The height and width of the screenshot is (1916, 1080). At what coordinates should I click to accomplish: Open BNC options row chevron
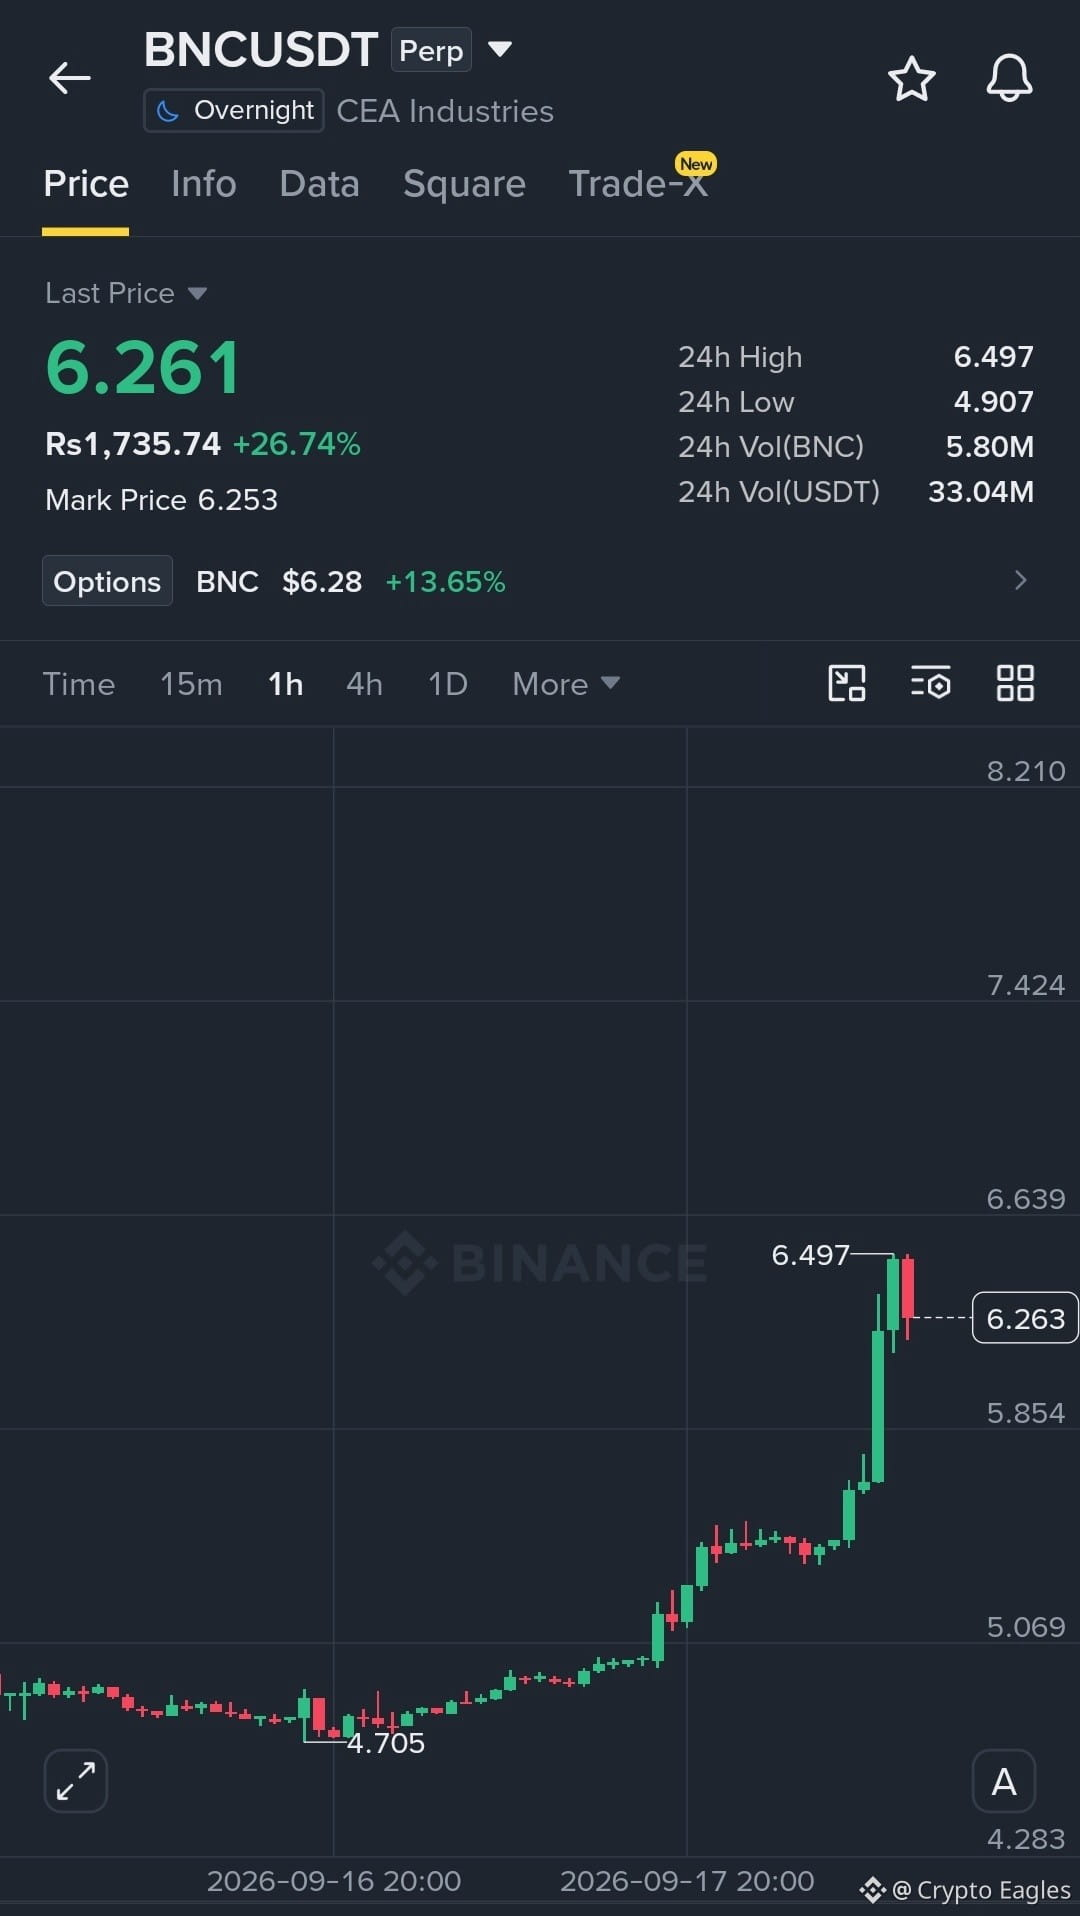(x=1020, y=580)
